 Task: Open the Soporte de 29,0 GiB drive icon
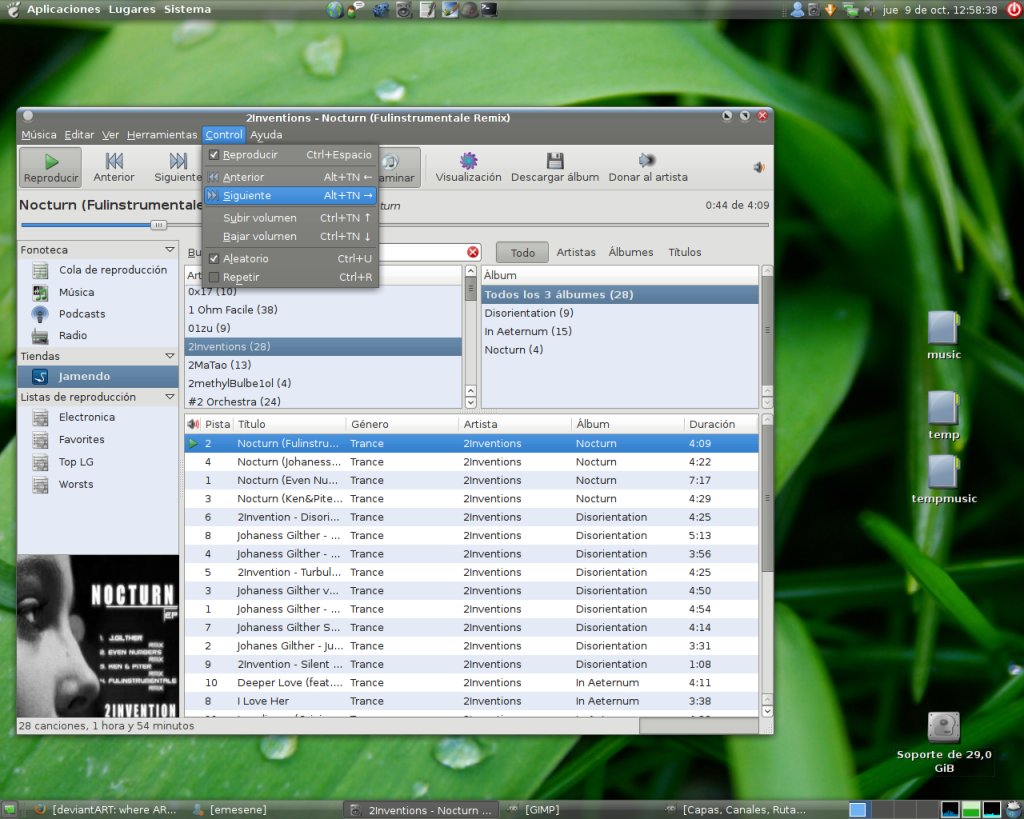click(944, 743)
